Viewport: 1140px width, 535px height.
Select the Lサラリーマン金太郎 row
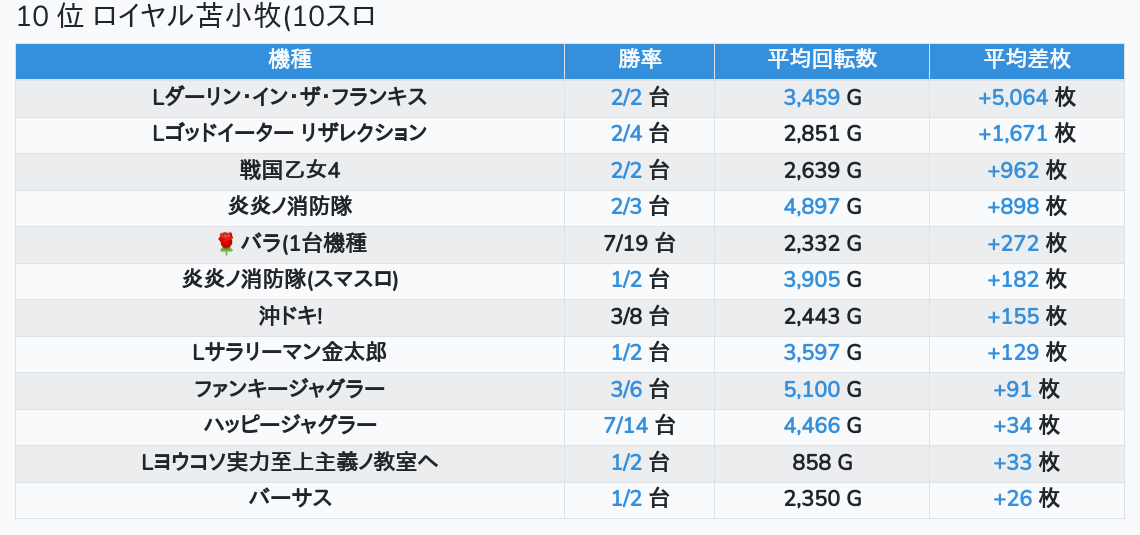click(290, 353)
